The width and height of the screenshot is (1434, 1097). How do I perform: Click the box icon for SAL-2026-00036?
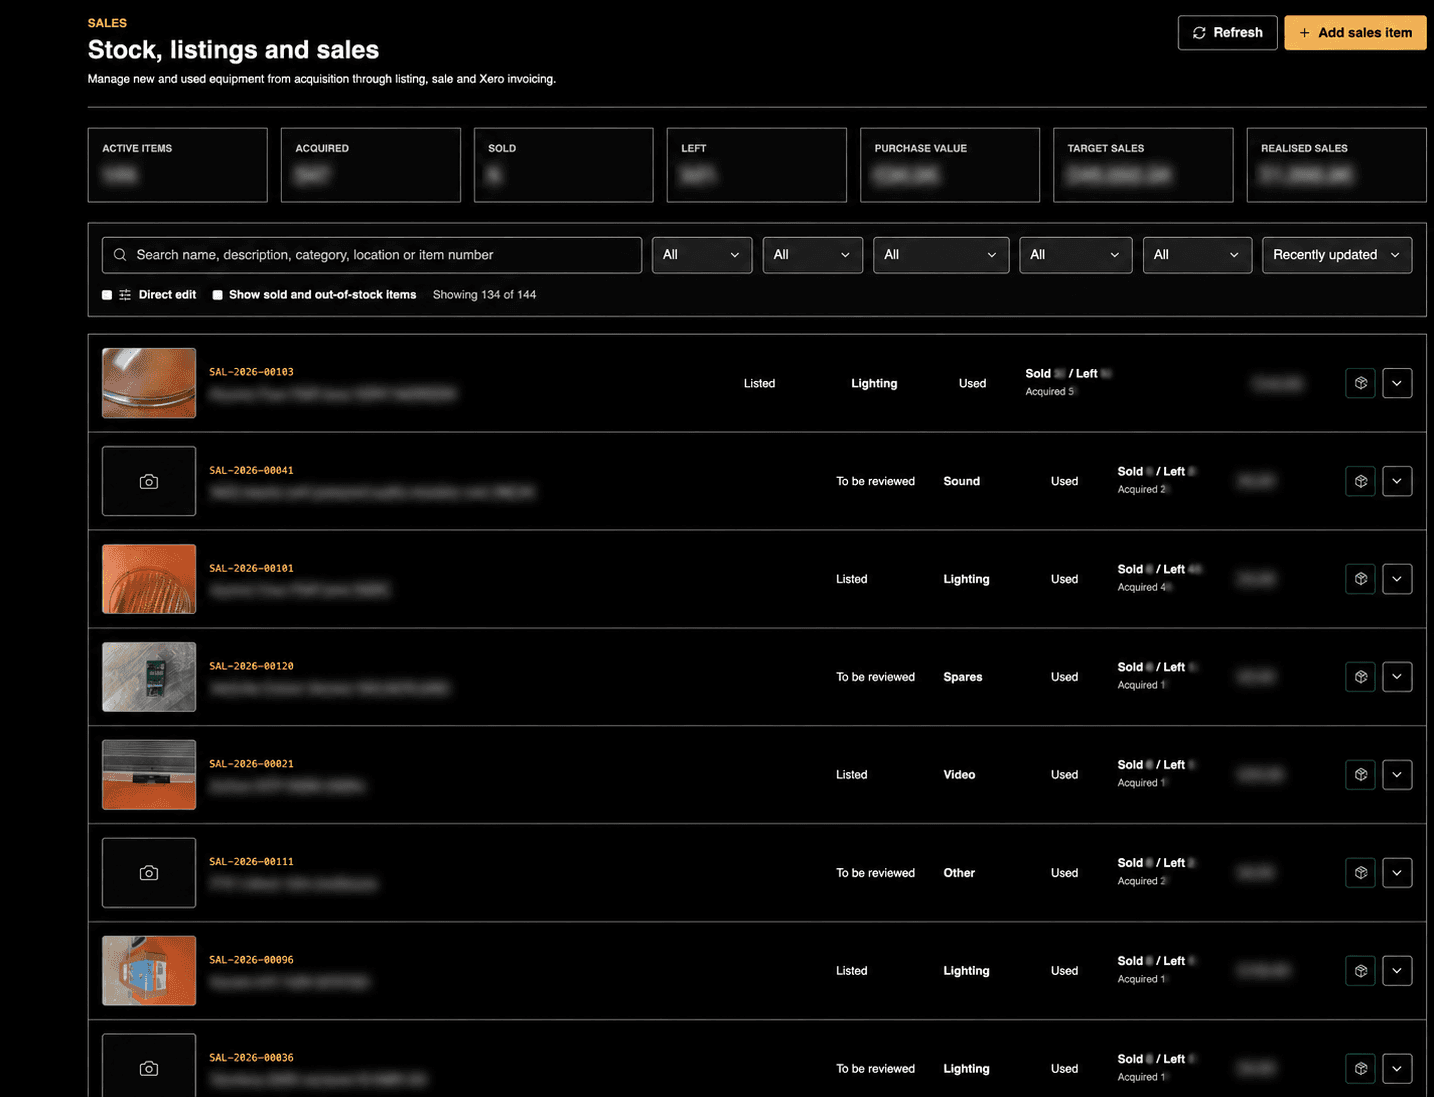1360,1069
